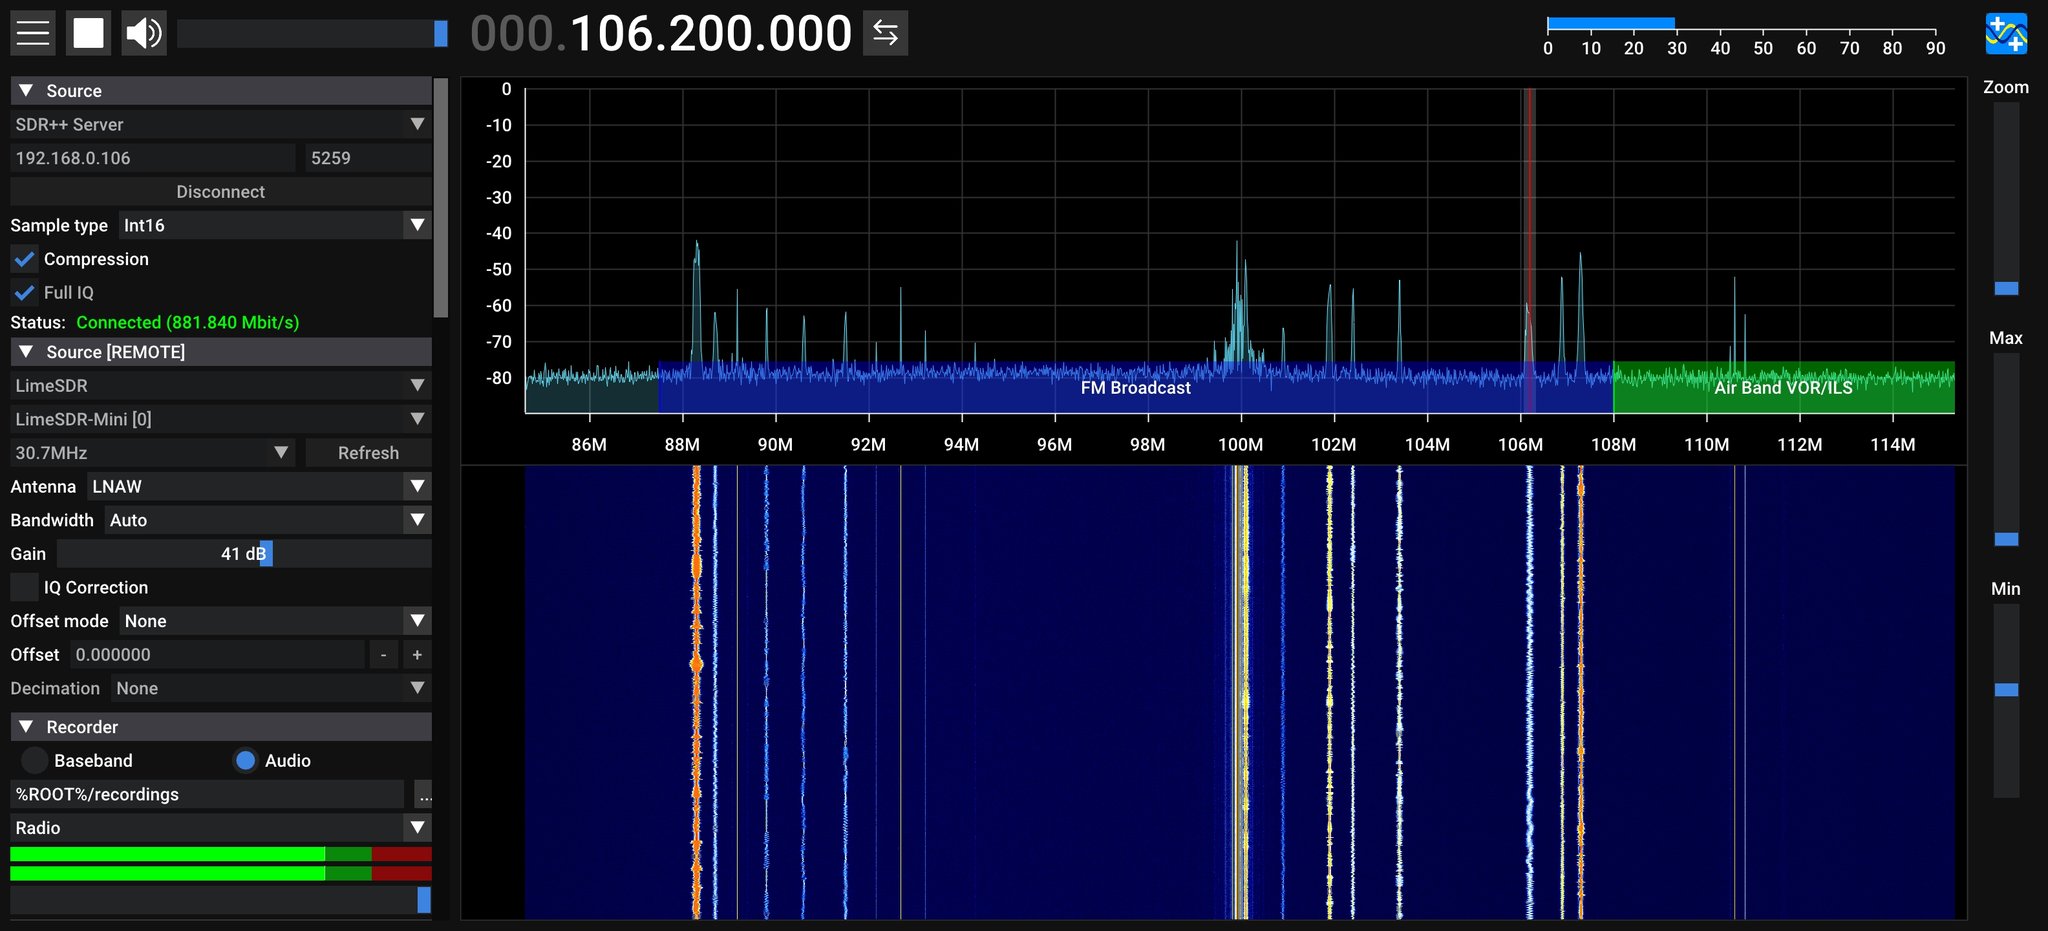Mute audio using the speaker icon

[x=143, y=31]
